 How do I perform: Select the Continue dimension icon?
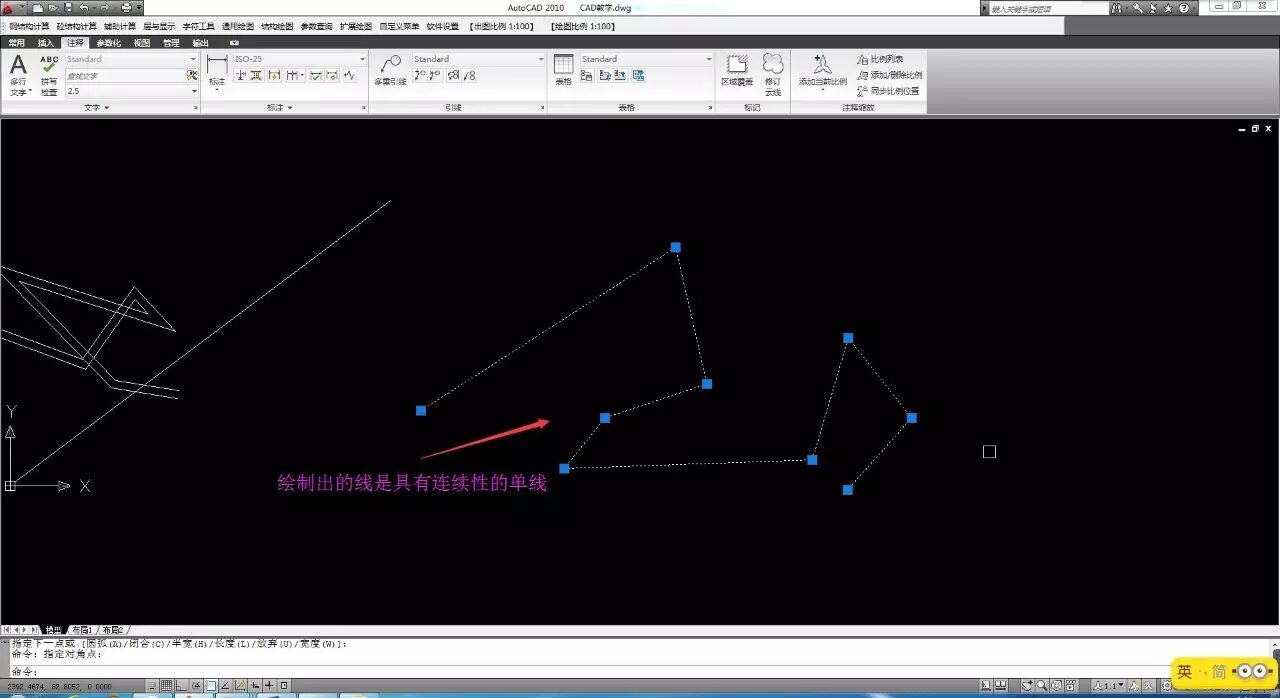(x=291, y=75)
